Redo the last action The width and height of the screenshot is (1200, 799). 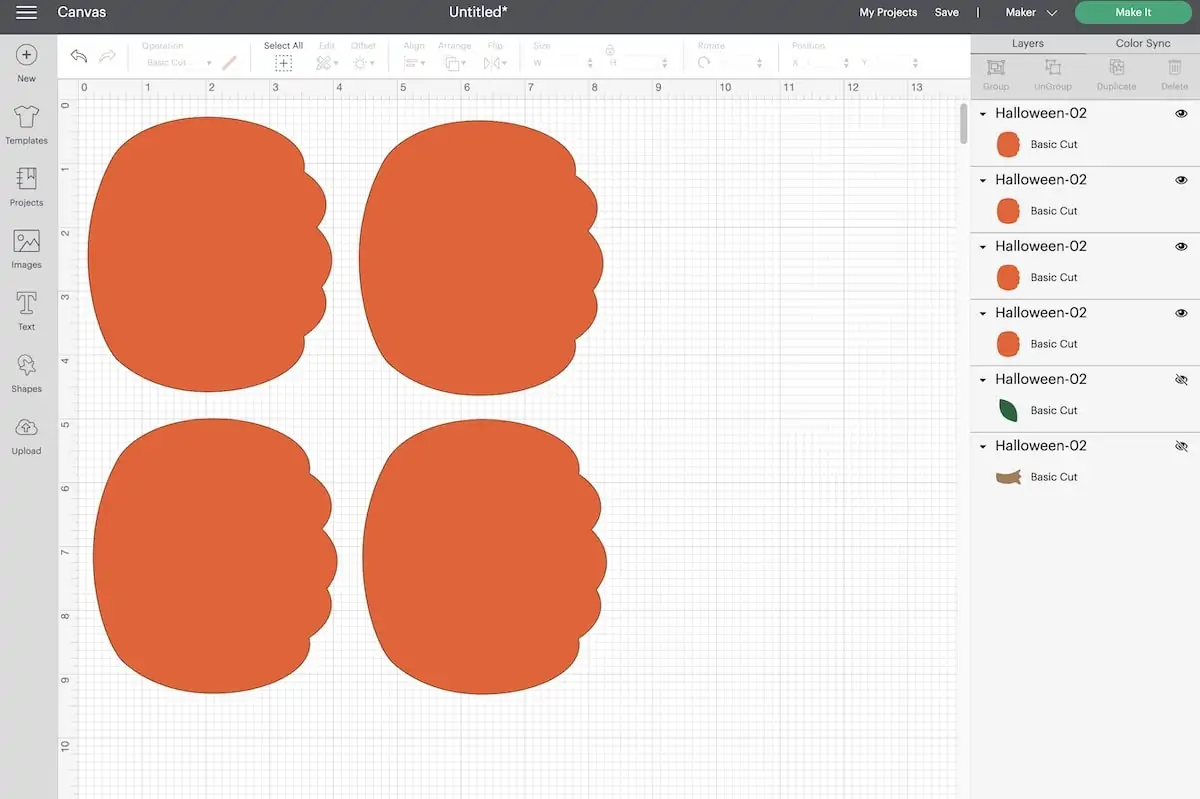tap(108, 57)
